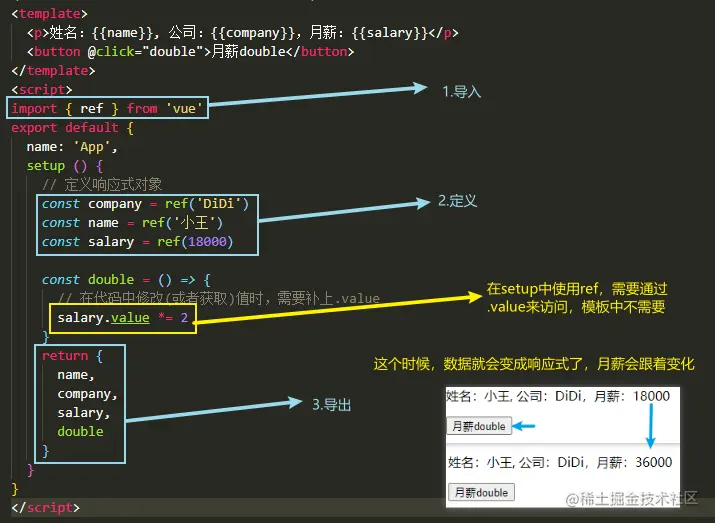Click the preview text ending 月薪：36000
Screen dimensions: 715x523
click(x=560, y=462)
